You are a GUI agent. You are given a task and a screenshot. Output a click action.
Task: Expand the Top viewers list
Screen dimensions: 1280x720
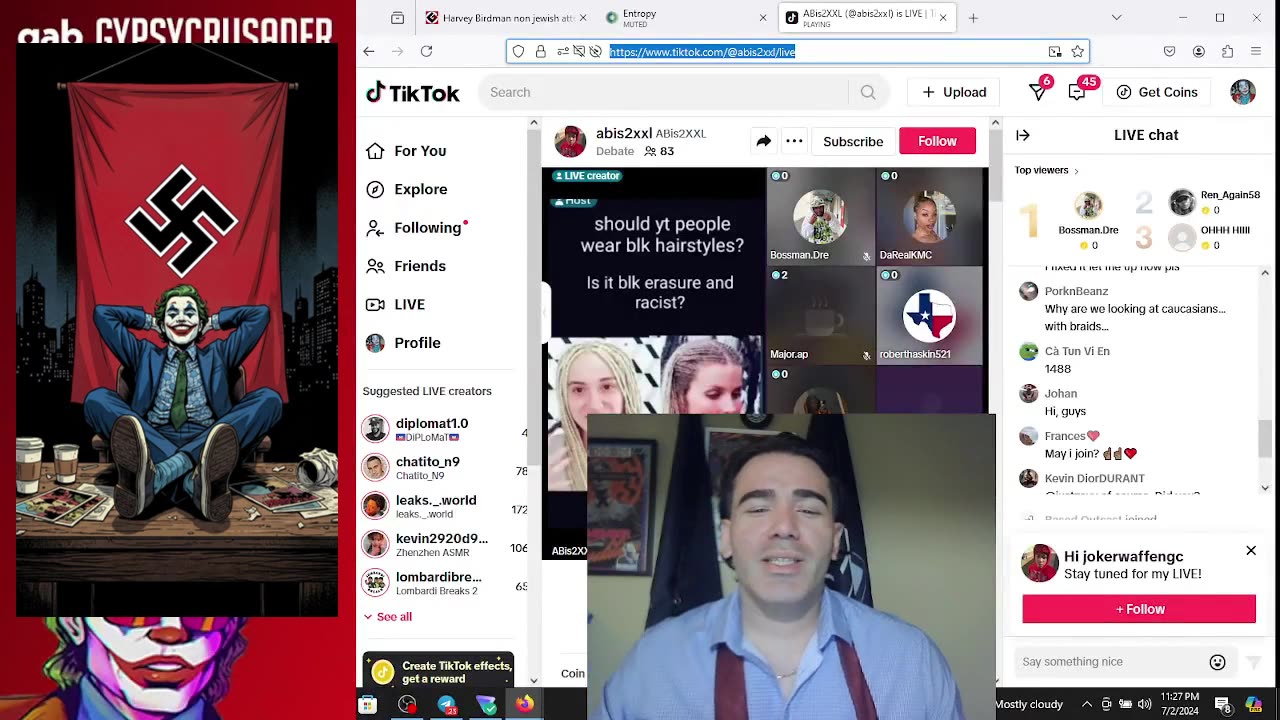click(1047, 170)
